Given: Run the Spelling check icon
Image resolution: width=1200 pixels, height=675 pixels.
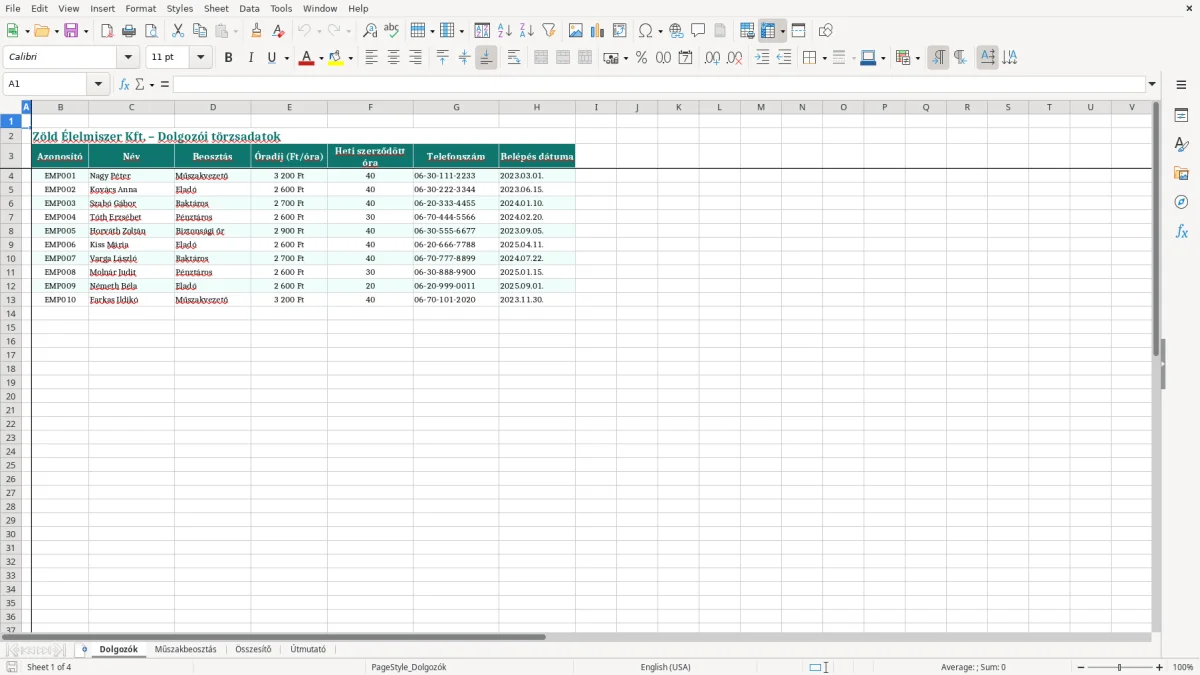Looking at the screenshot, I should coord(392,31).
